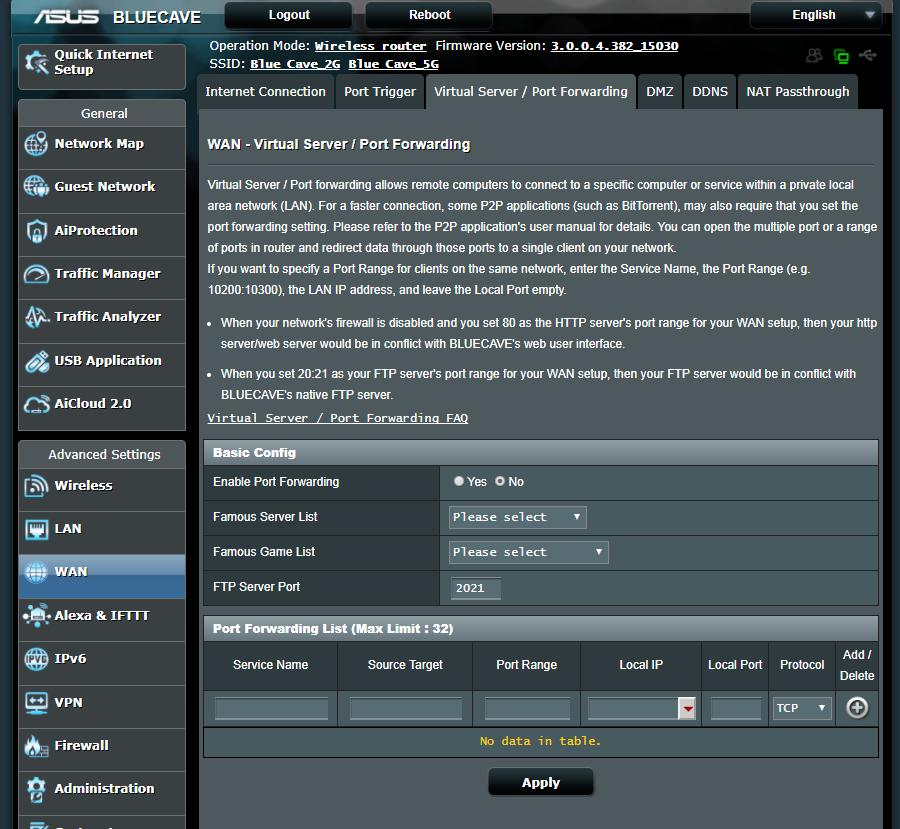Select No for Enable Port Forwarding
The width and height of the screenshot is (900, 829).
click(x=500, y=481)
